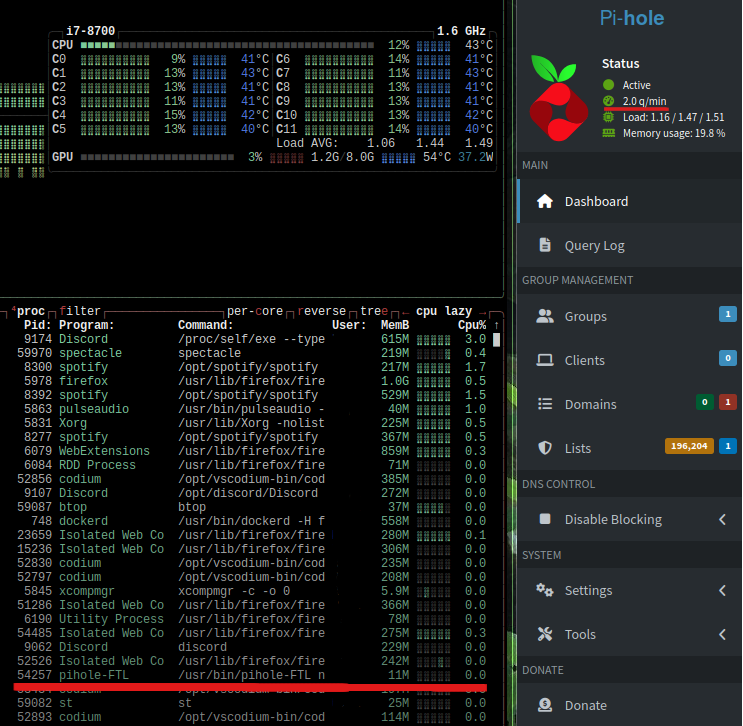
Task: Open the Query Log menu item
Action: coord(630,245)
